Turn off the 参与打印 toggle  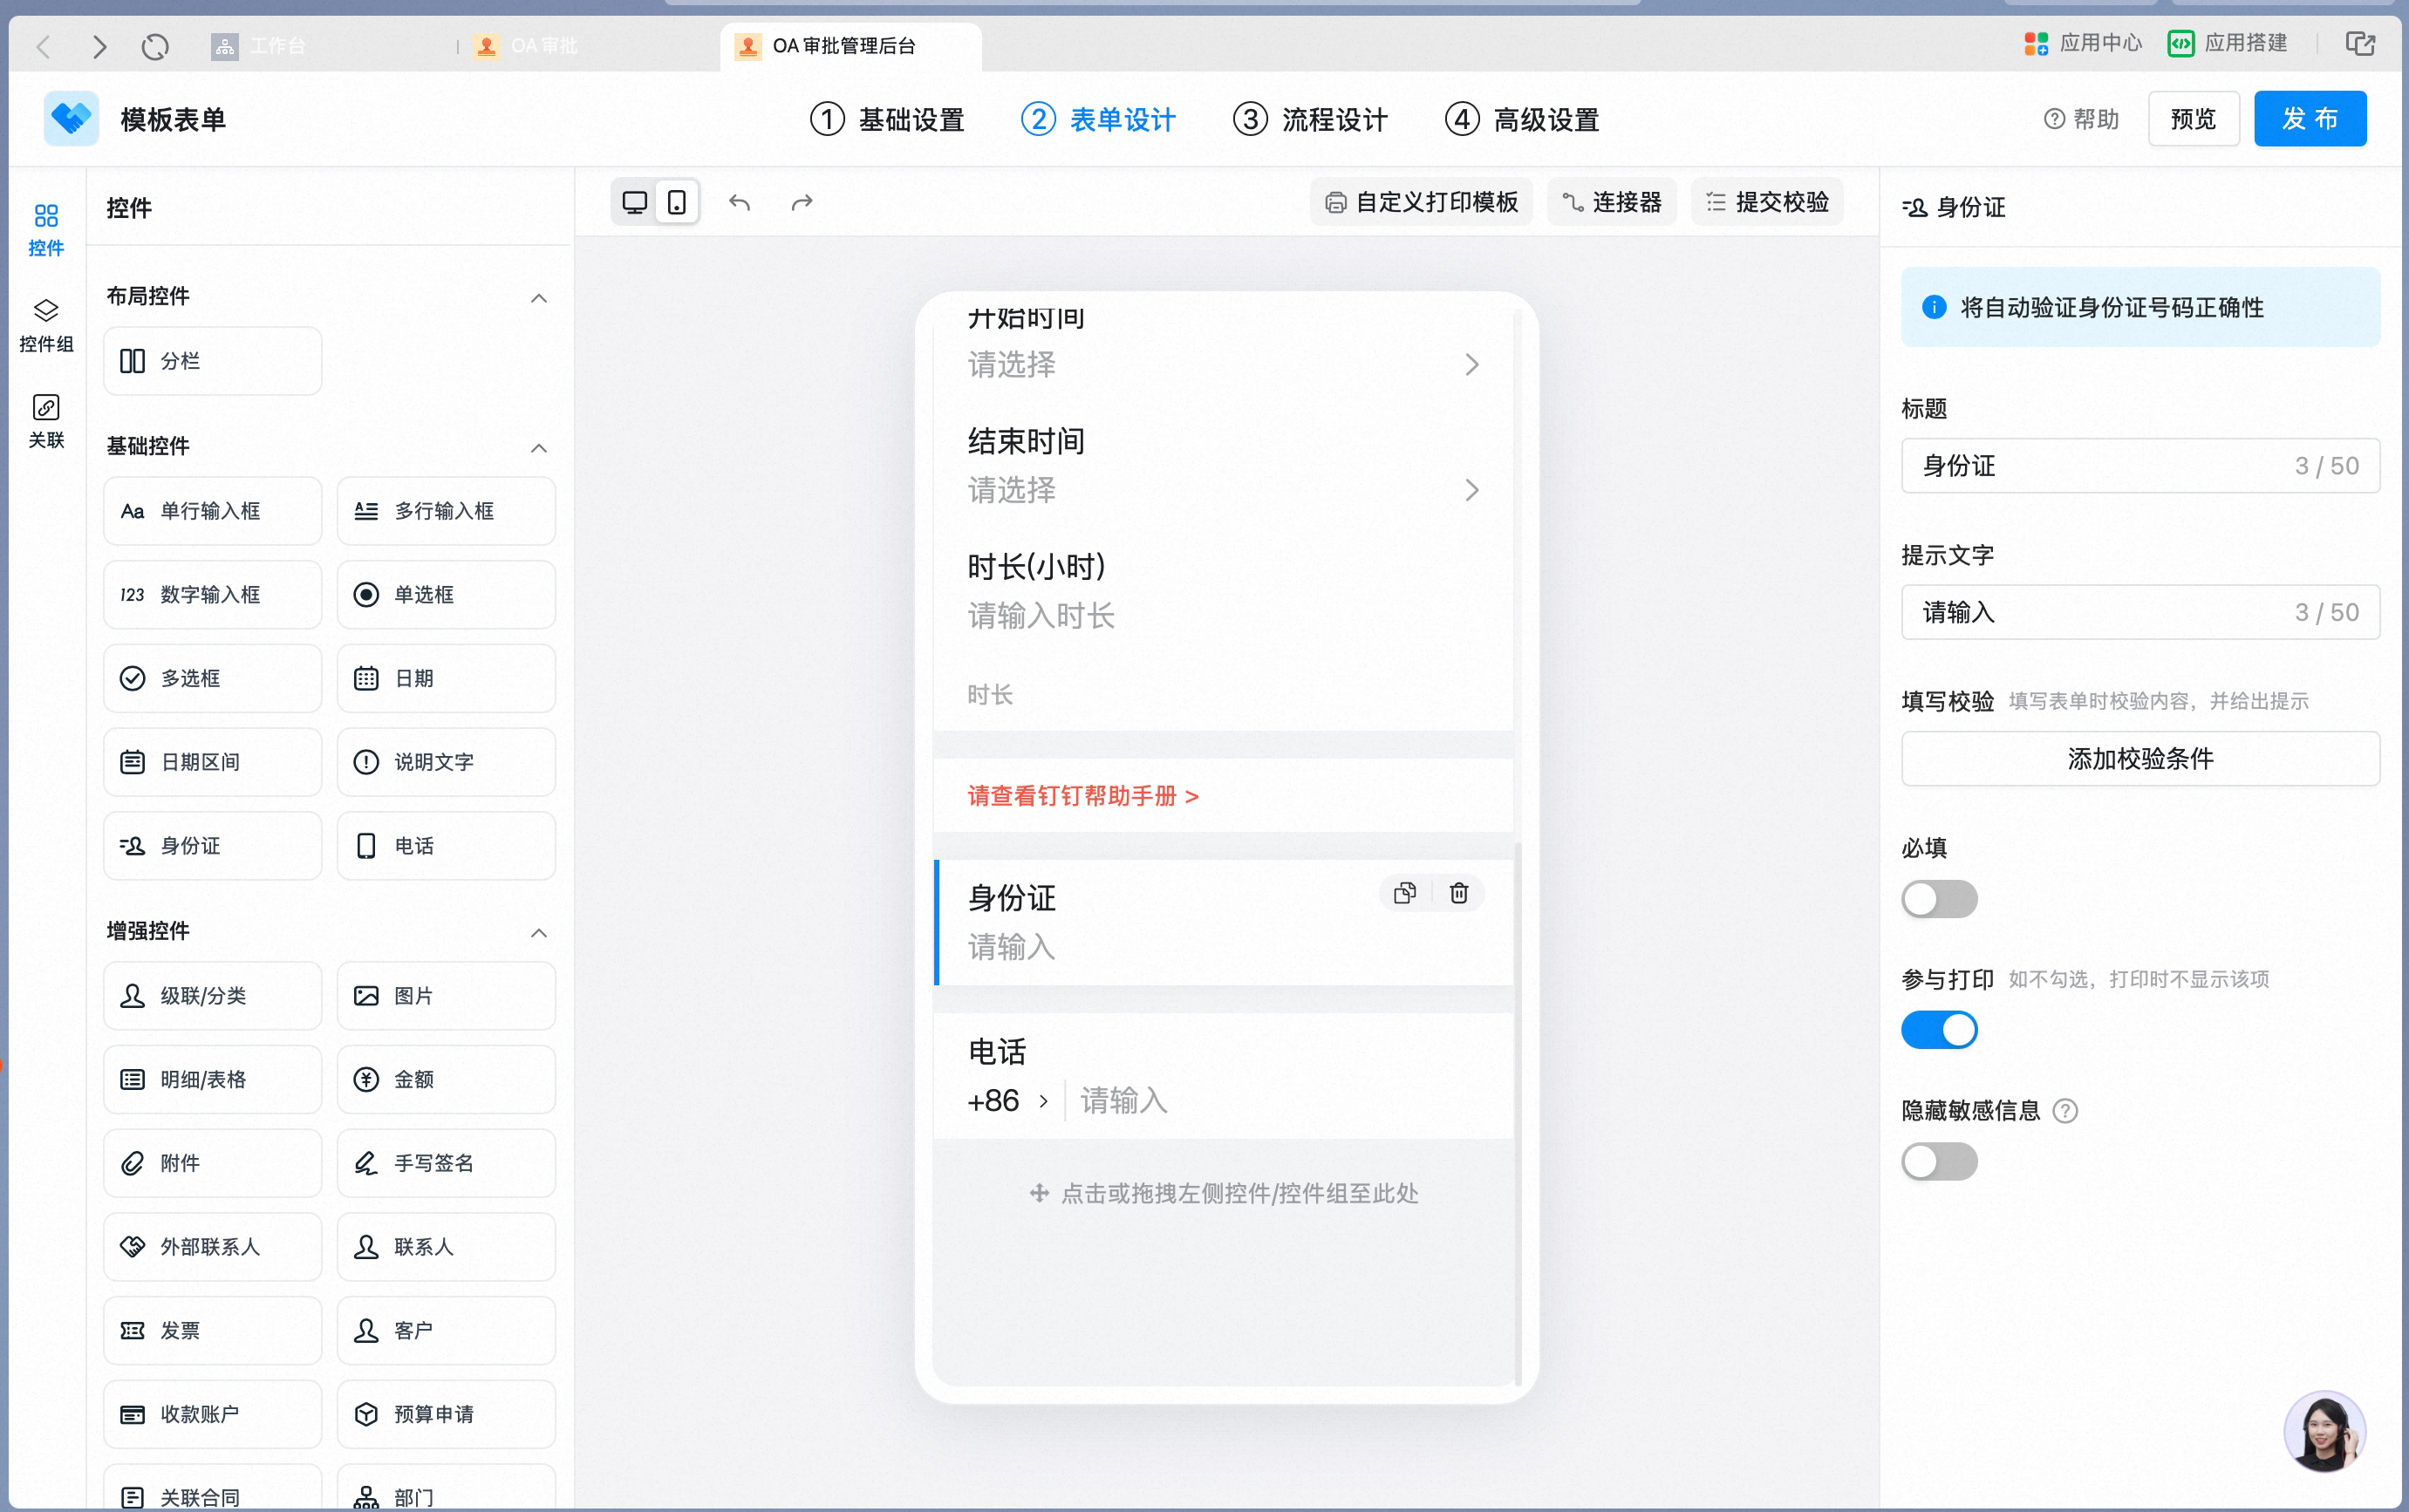[1939, 1030]
